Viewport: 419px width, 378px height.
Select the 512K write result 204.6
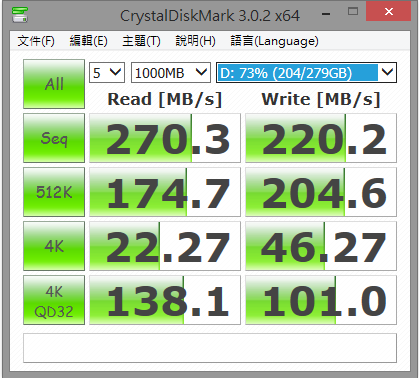click(x=321, y=192)
